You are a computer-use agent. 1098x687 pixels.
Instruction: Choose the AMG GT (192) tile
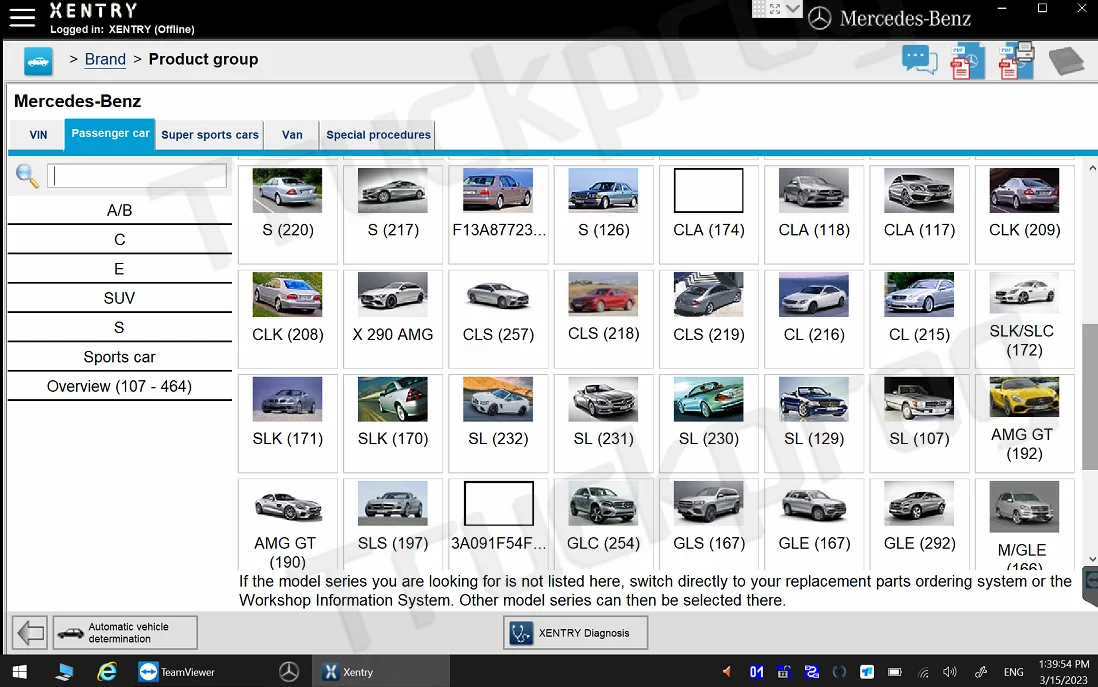pos(1024,423)
